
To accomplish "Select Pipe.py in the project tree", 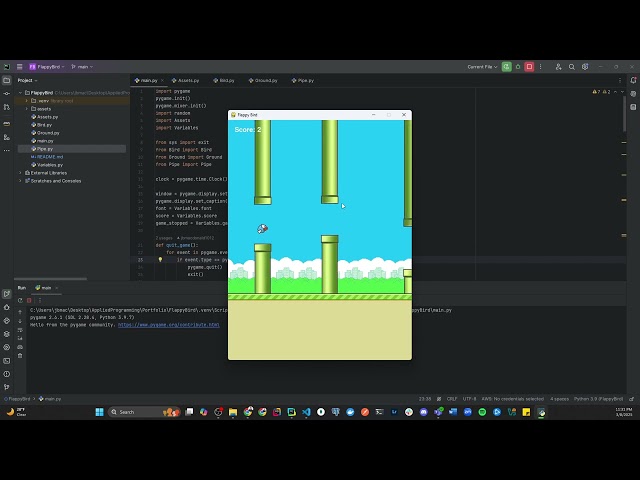I will [x=42, y=149].
